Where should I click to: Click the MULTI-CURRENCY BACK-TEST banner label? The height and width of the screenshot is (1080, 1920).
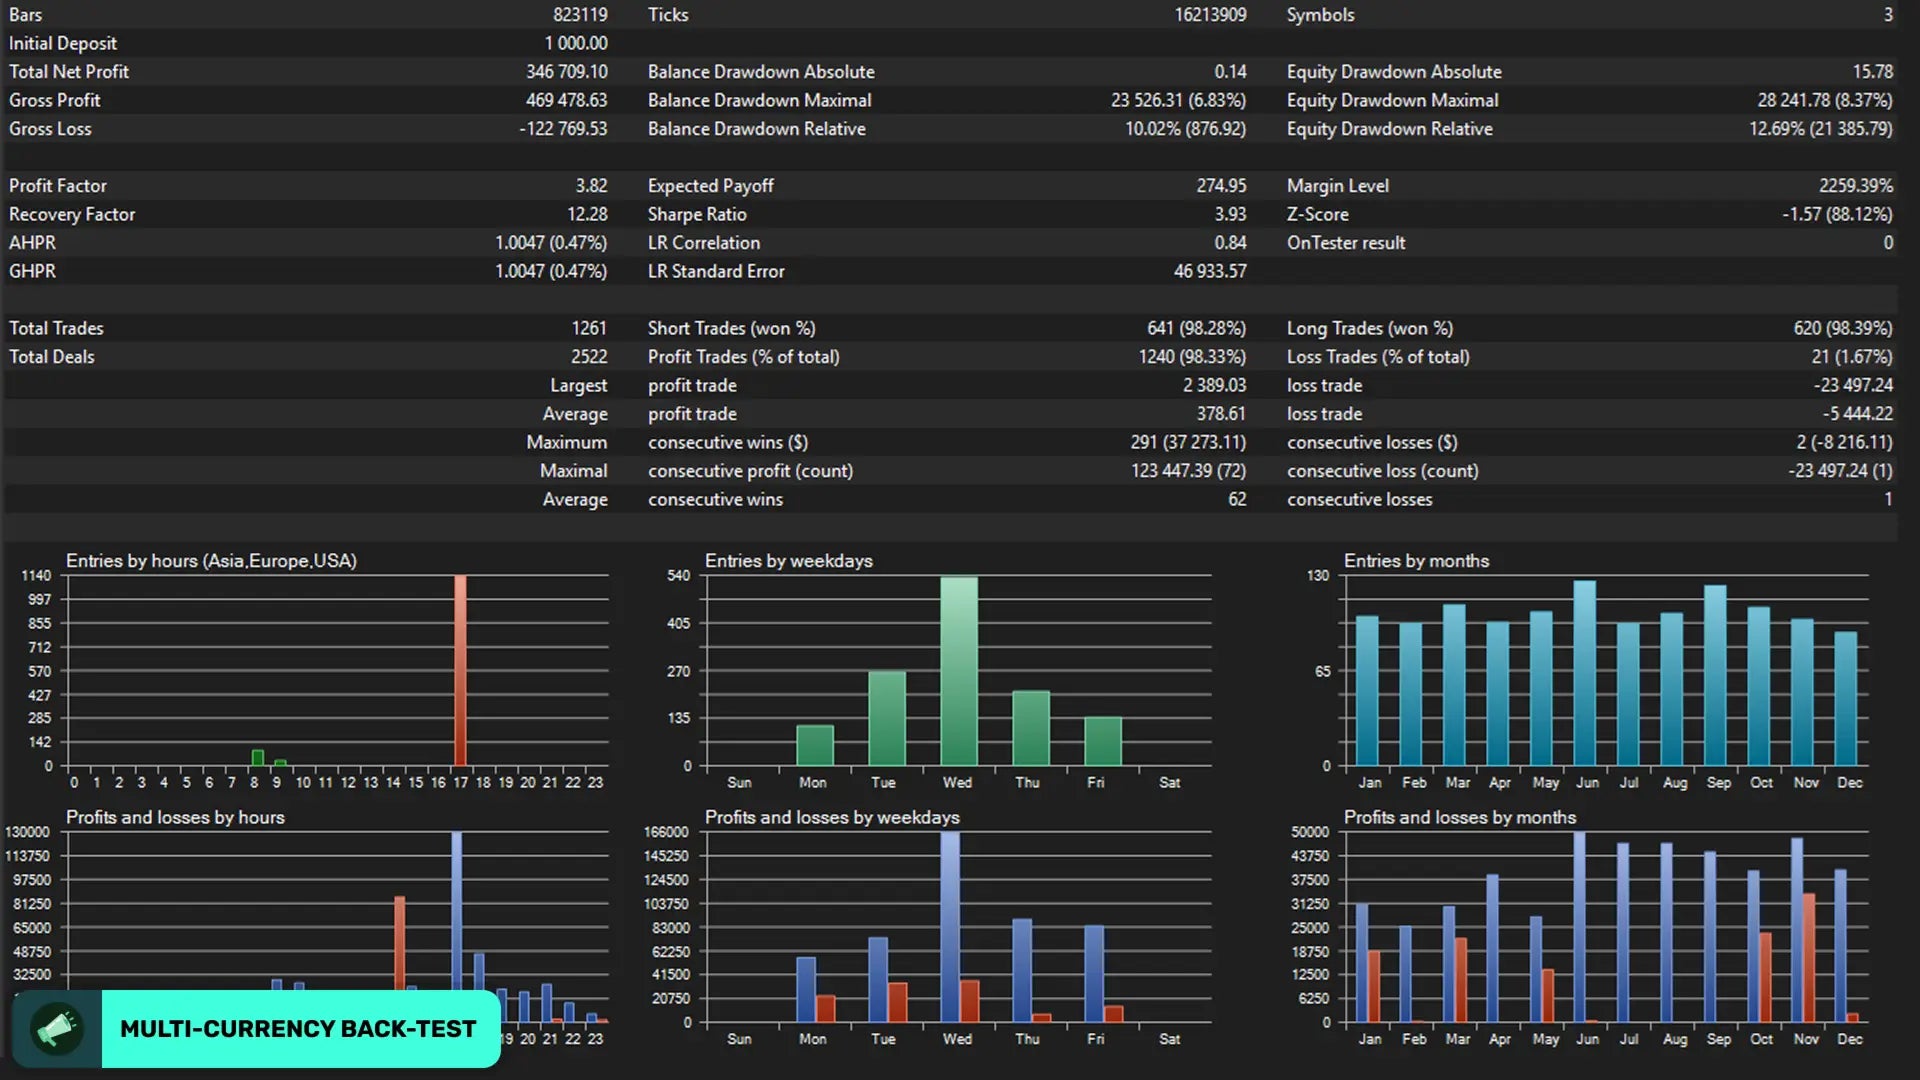point(298,1029)
